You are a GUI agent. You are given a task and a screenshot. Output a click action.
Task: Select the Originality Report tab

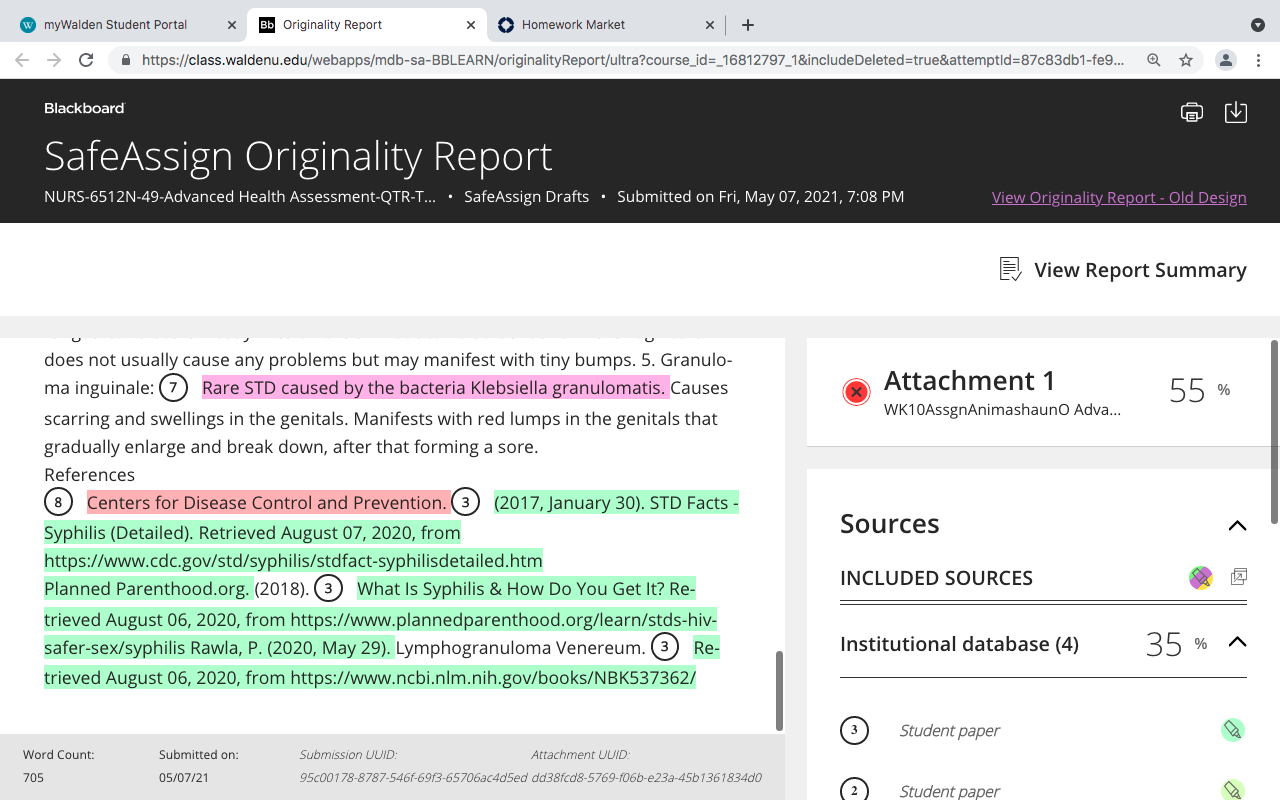click(x=366, y=25)
